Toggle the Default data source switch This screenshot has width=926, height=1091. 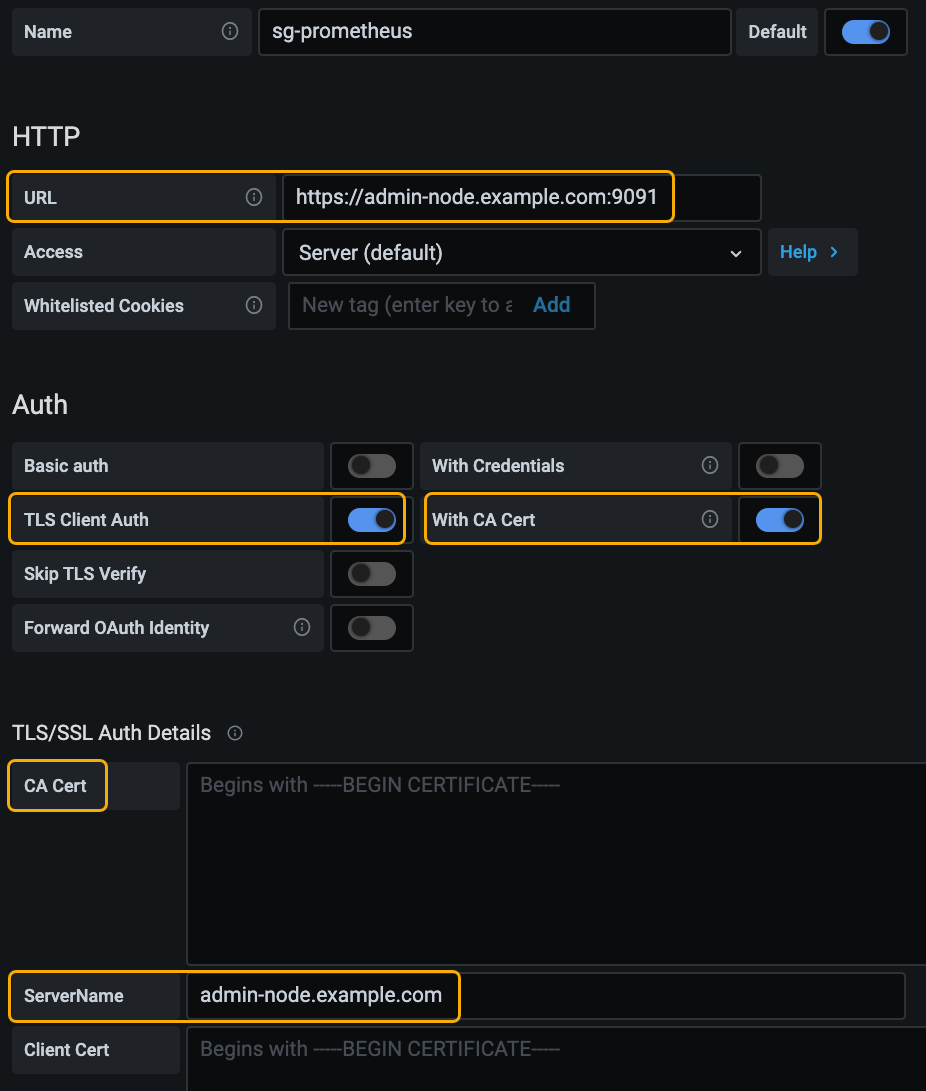pyautogui.click(x=865, y=32)
